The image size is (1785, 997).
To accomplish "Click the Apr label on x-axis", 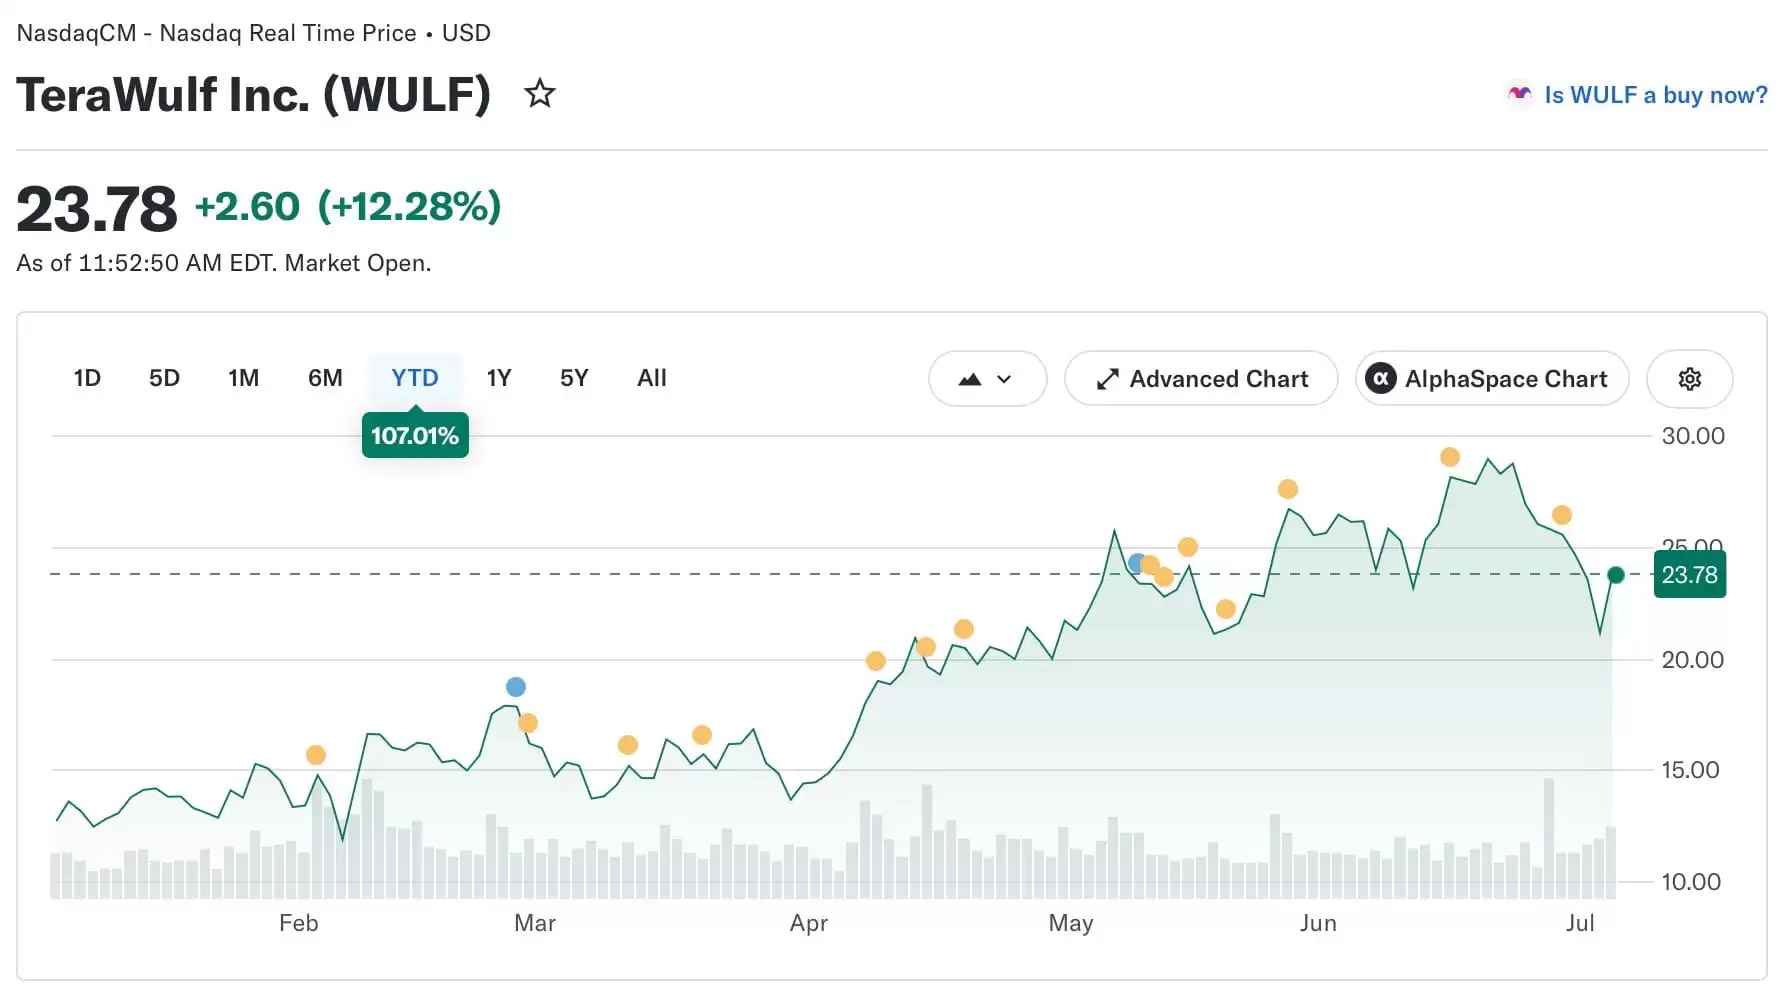I will point(809,923).
